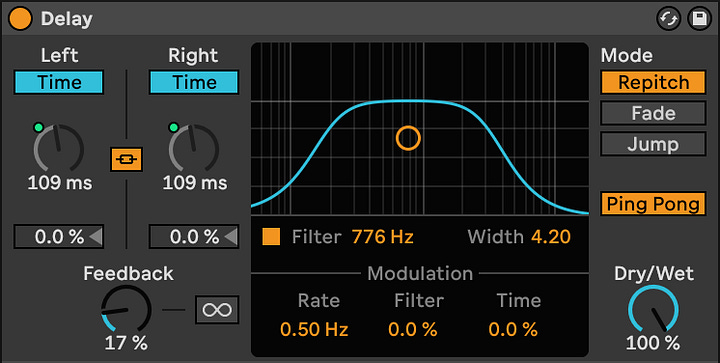Click the Delay device title
This screenshot has height=363, width=720.
click(67, 19)
